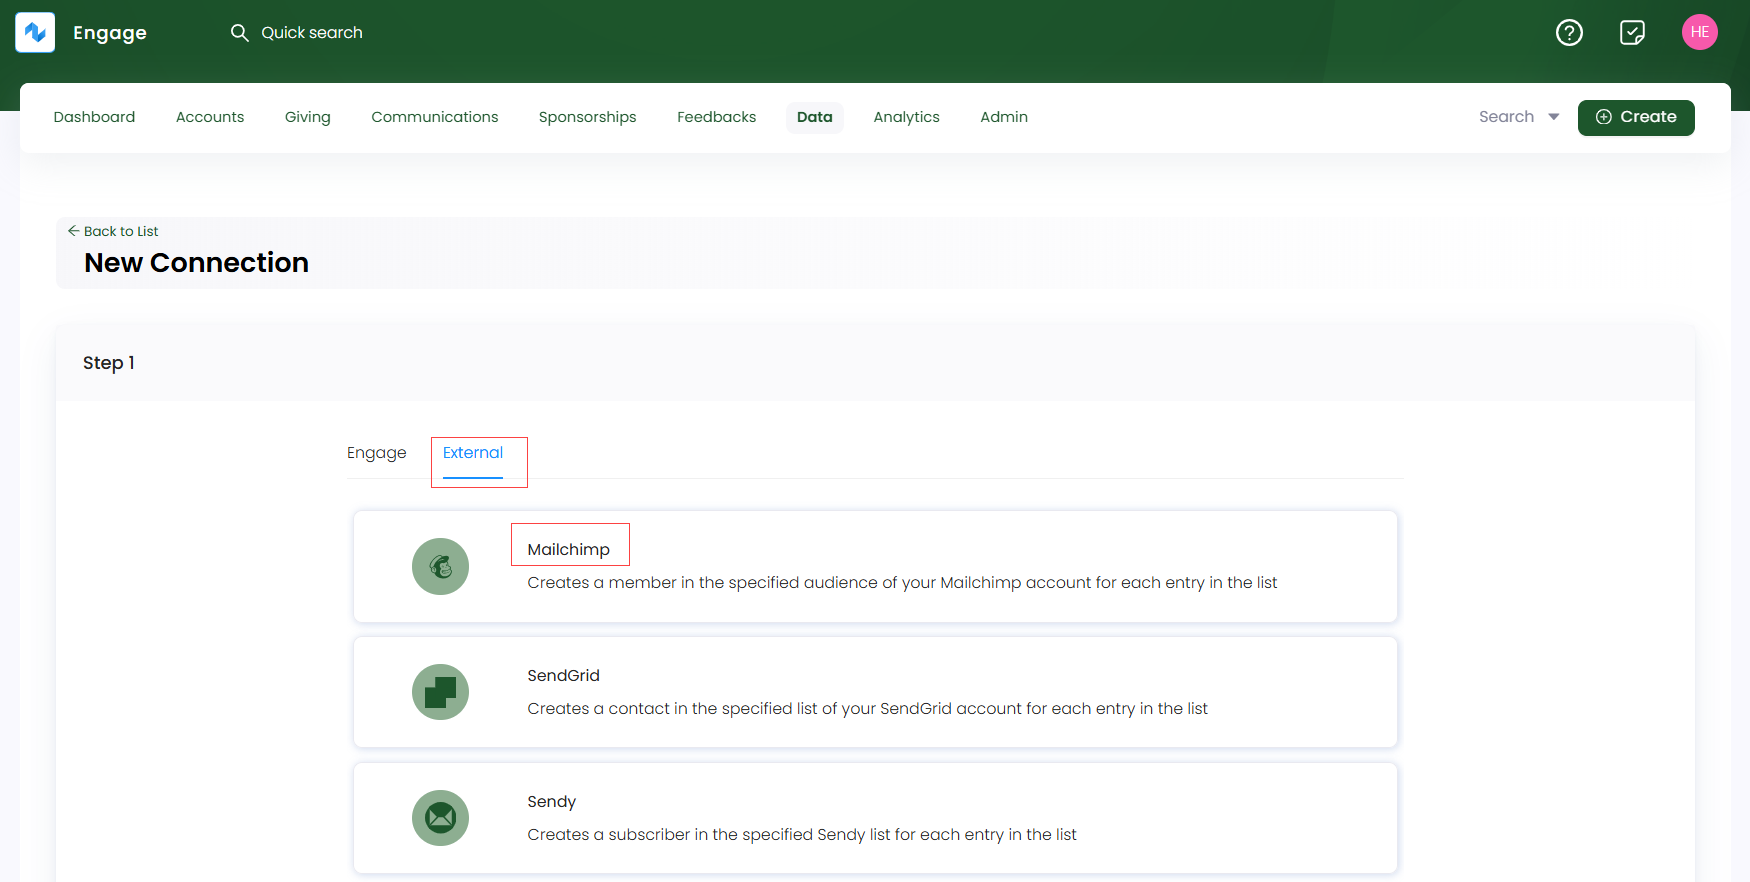Image resolution: width=1750 pixels, height=882 pixels.
Task: Open the Dashboard menu item
Action: (x=94, y=117)
